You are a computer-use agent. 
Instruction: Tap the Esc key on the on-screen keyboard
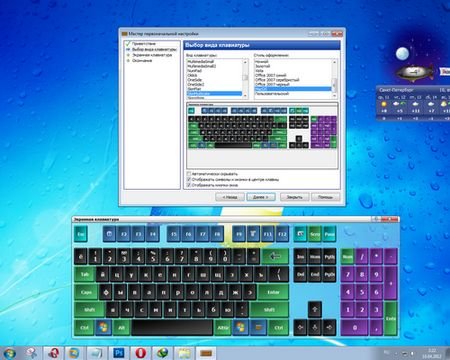pos(80,234)
